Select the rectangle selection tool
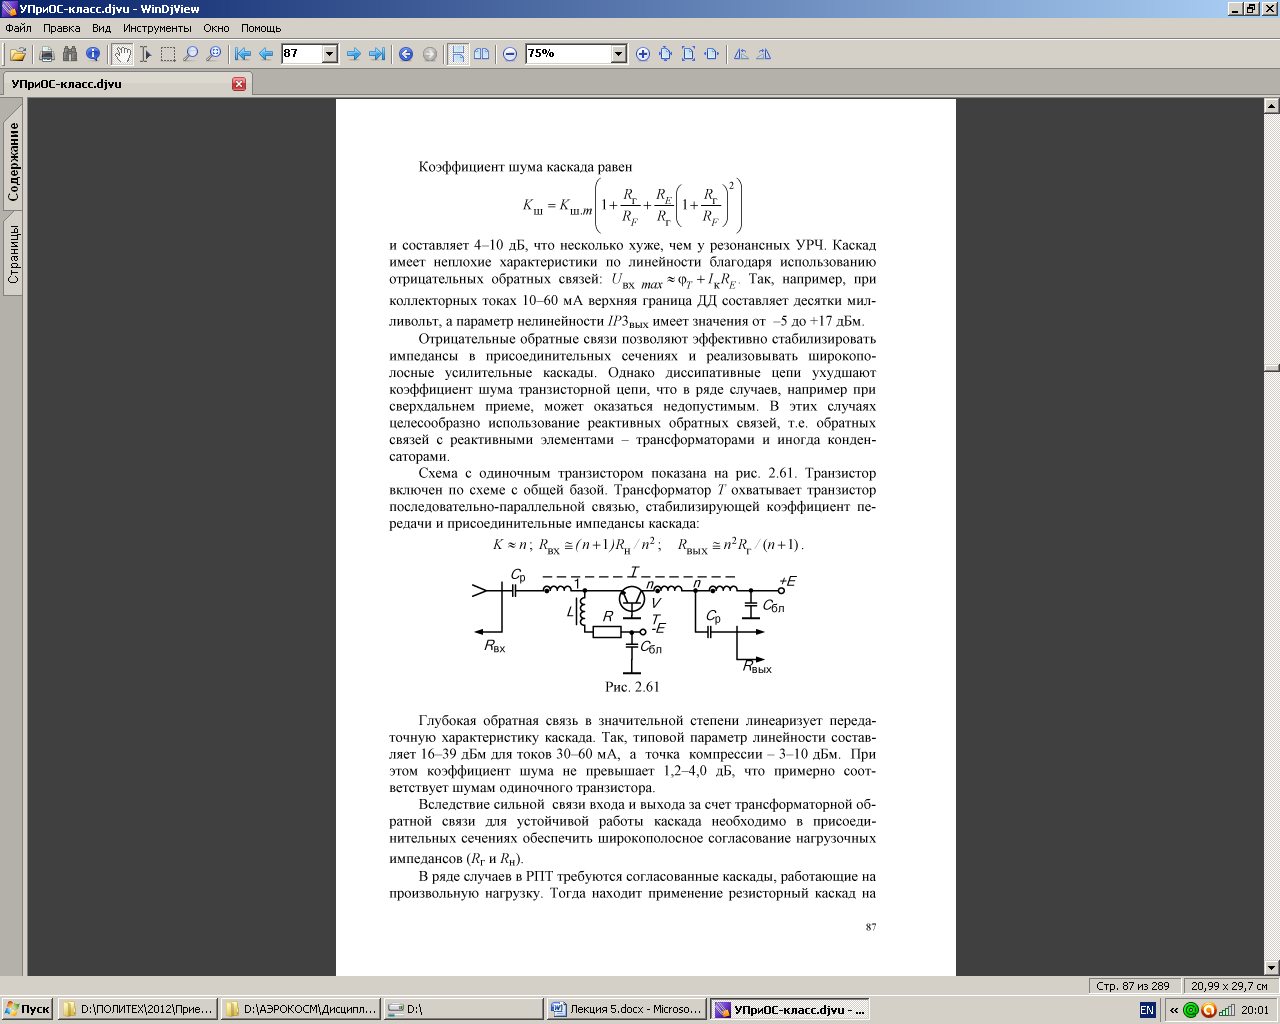The width and height of the screenshot is (1280, 1024). tap(167, 54)
